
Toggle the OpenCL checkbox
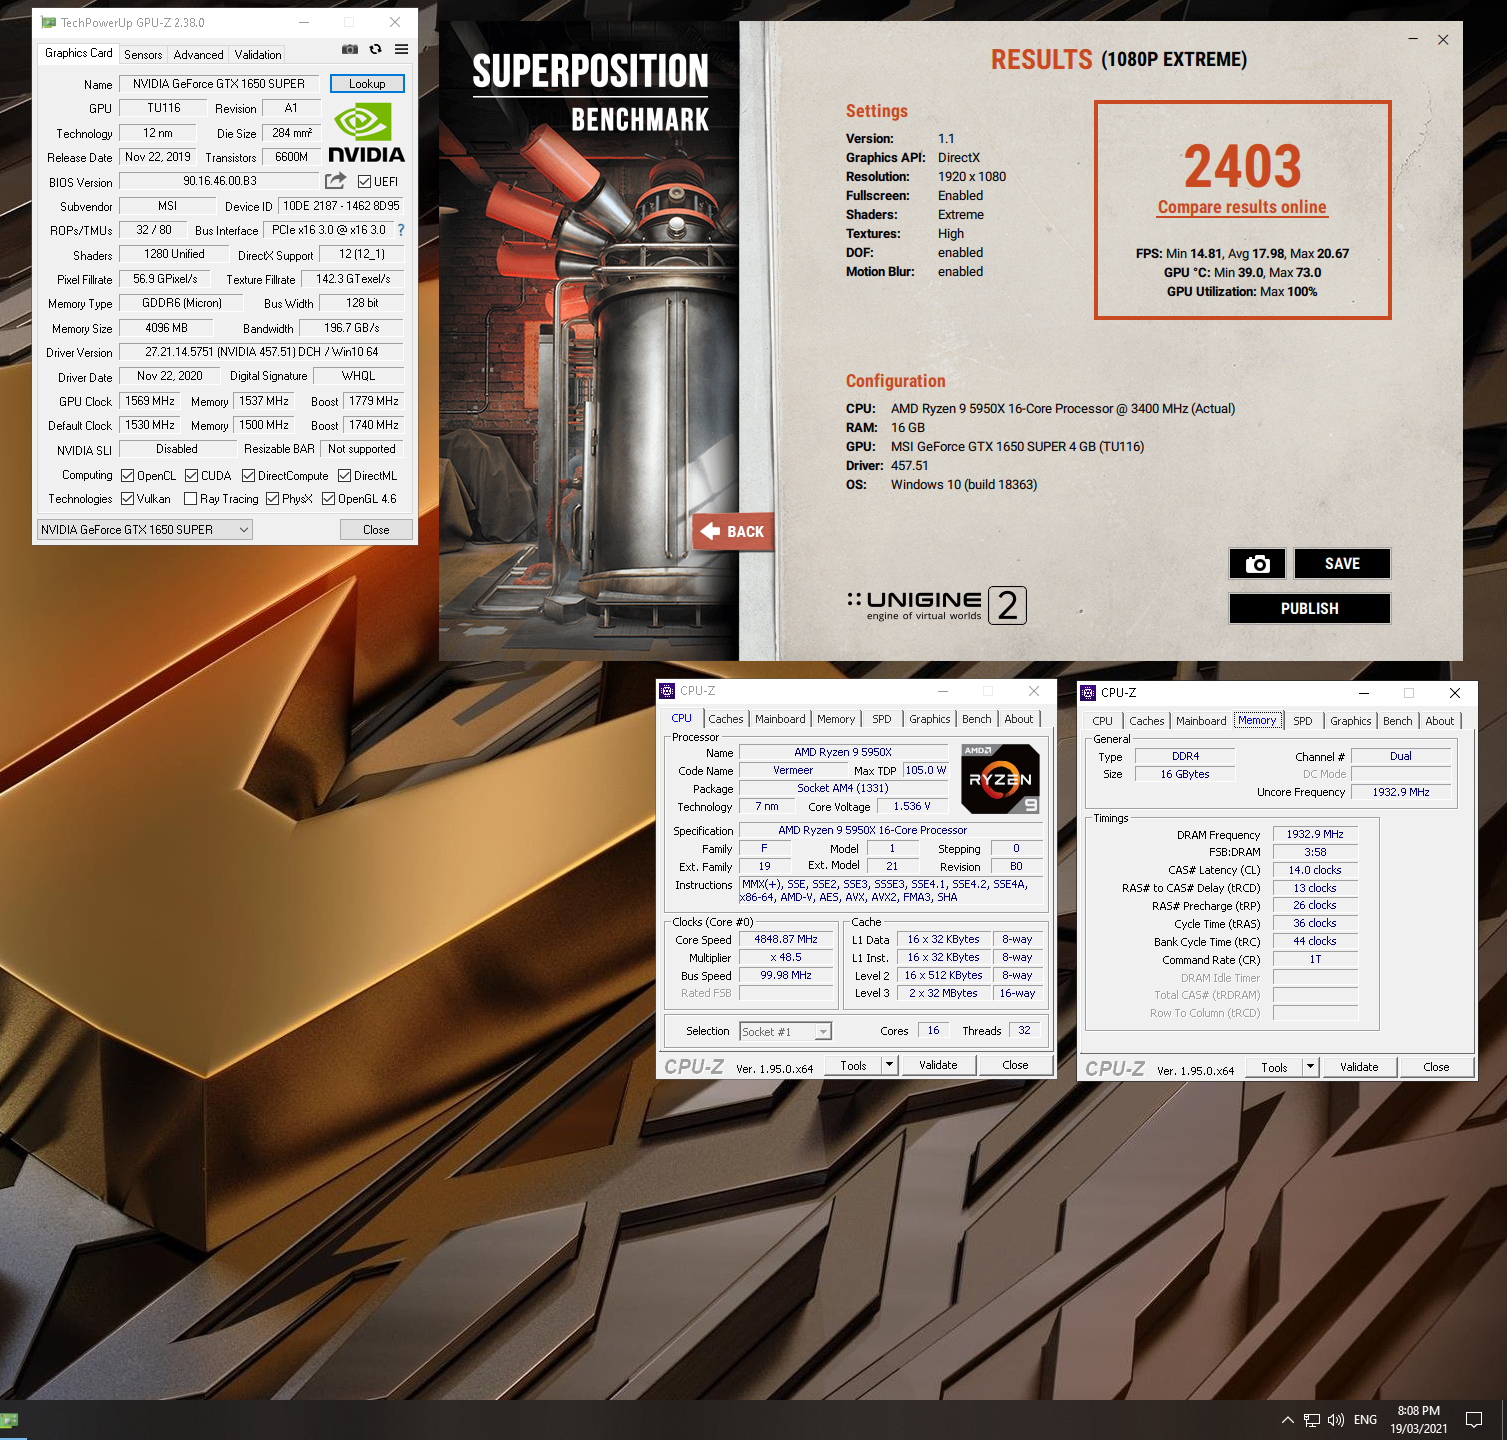(x=127, y=476)
